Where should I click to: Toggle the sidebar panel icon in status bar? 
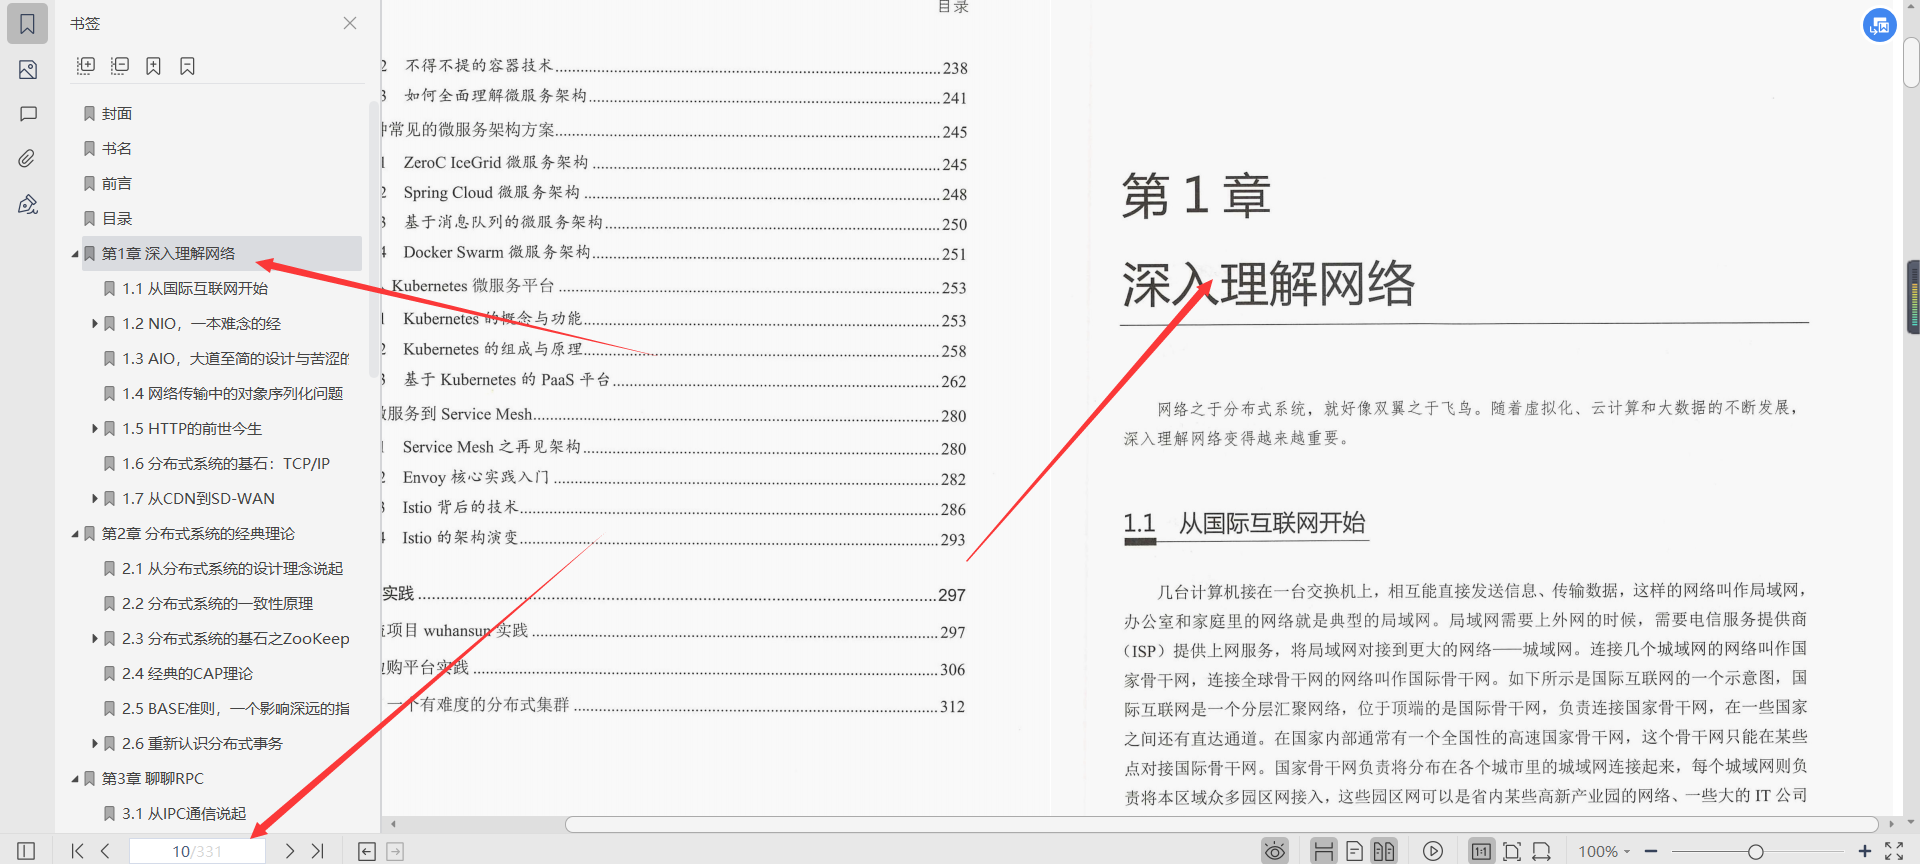26,851
